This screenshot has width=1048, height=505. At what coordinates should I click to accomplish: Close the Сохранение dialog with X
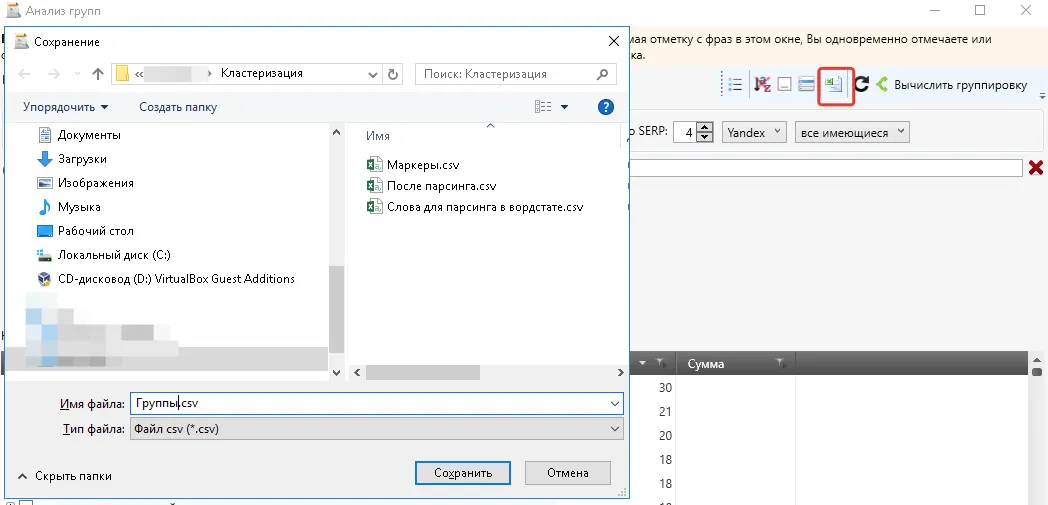coord(614,41)
